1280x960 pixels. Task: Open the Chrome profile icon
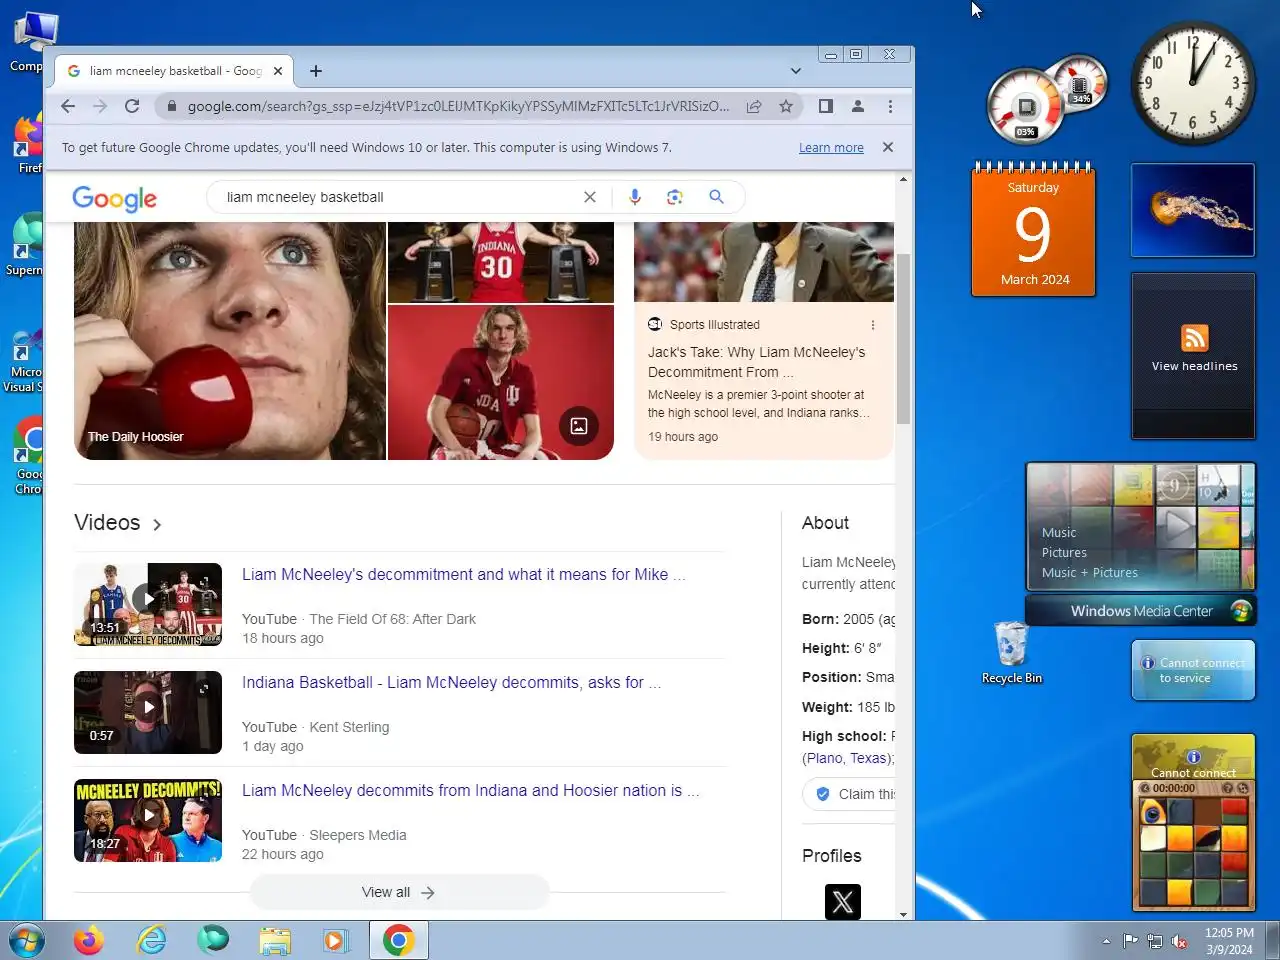(858, 106)
